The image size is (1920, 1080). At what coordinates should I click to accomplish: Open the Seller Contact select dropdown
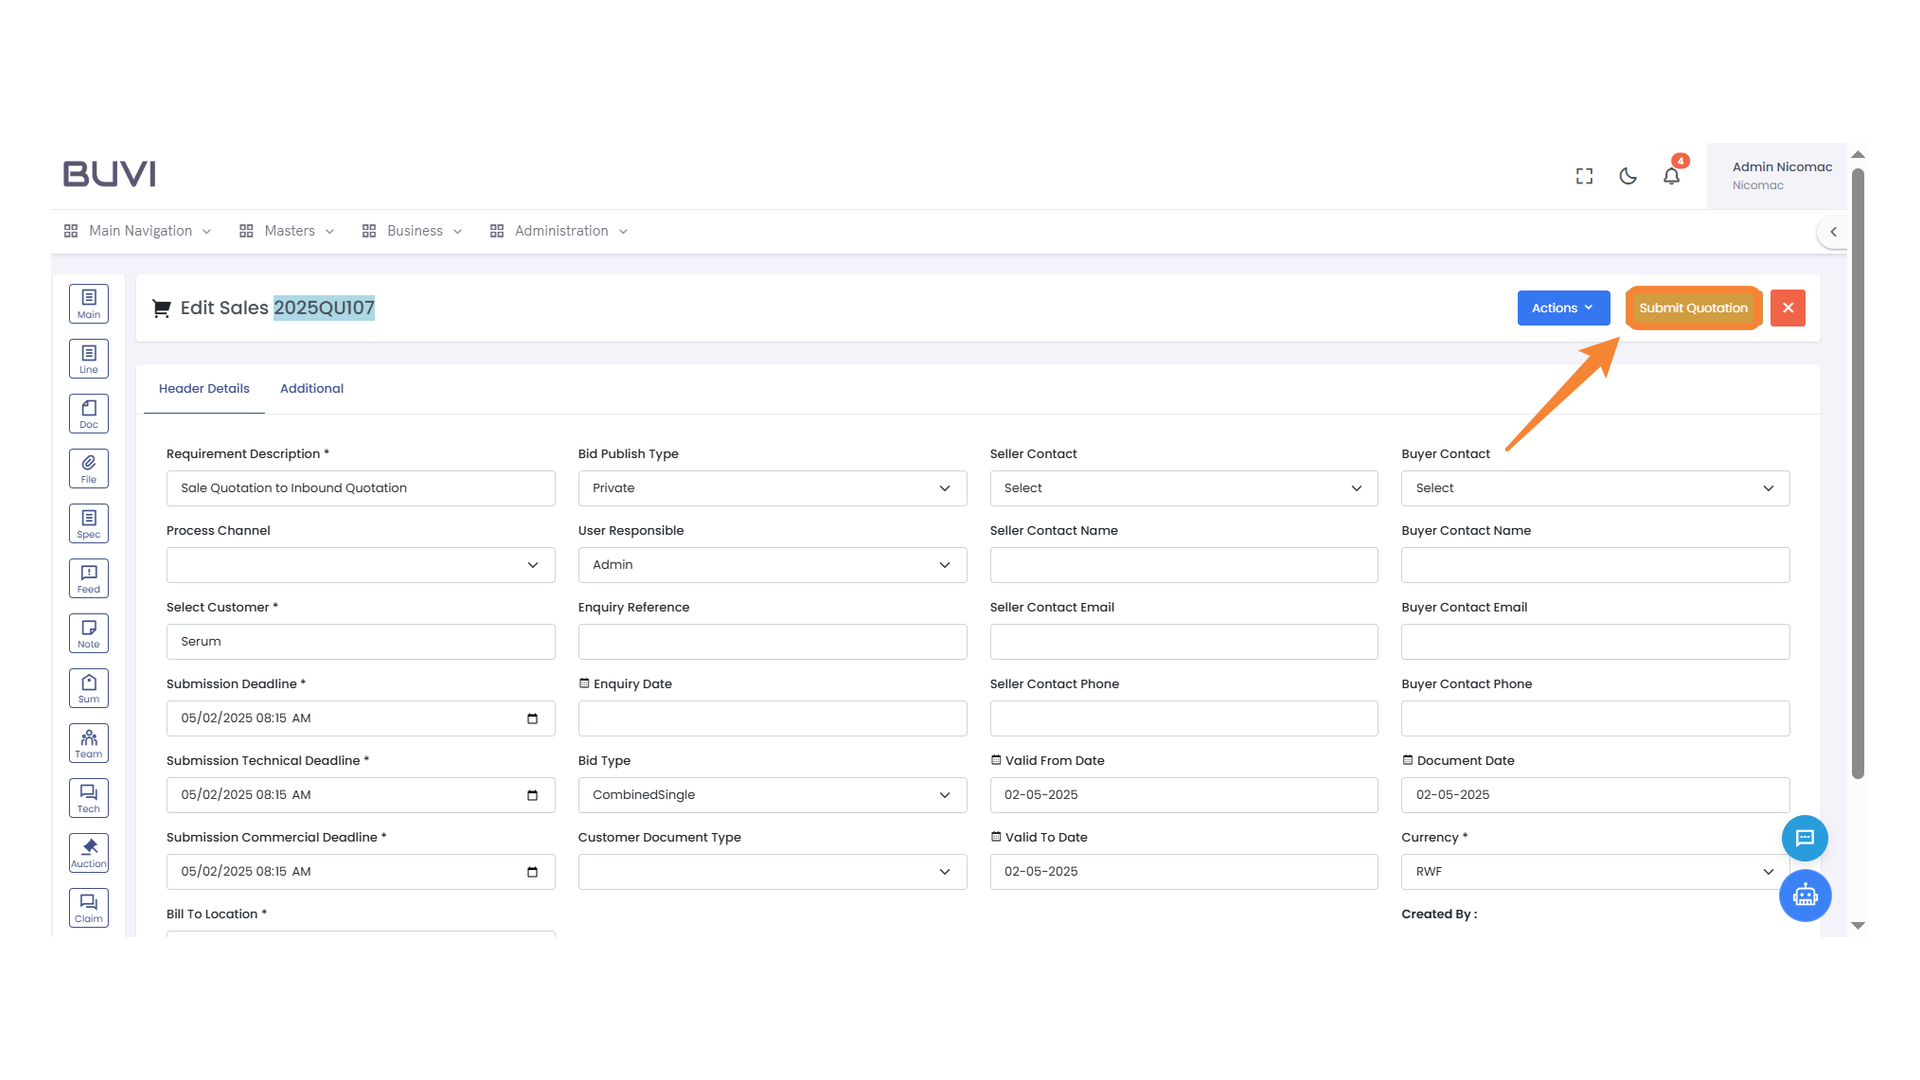coord(1183,488)
